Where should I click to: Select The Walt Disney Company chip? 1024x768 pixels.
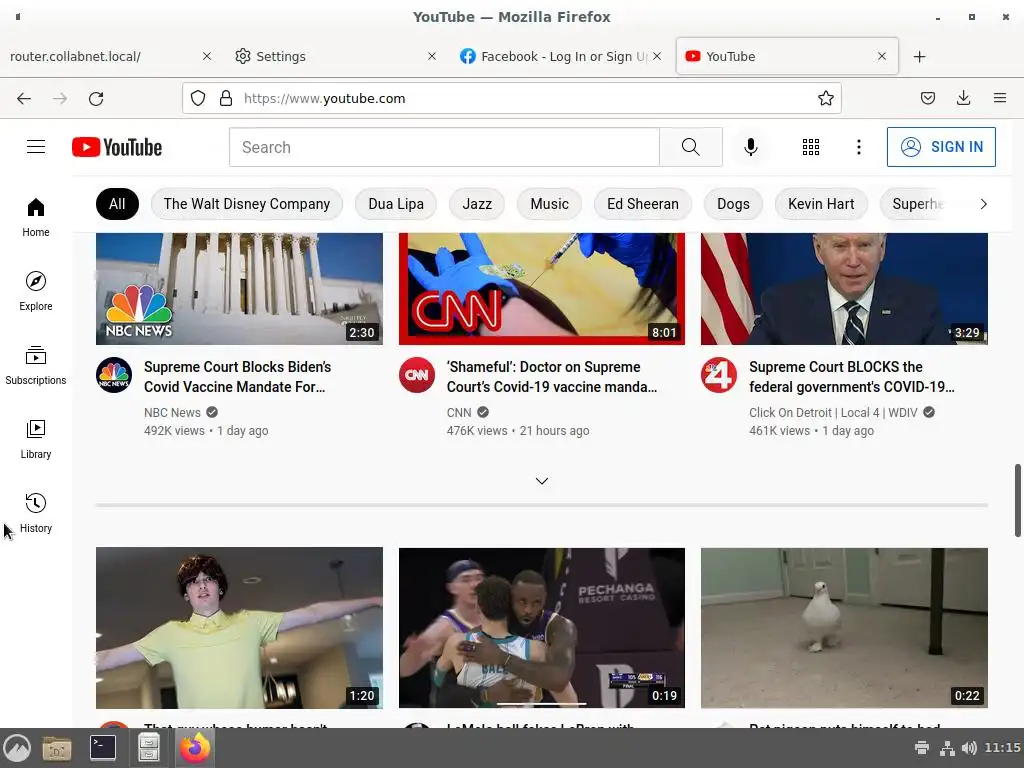[247, 204]
